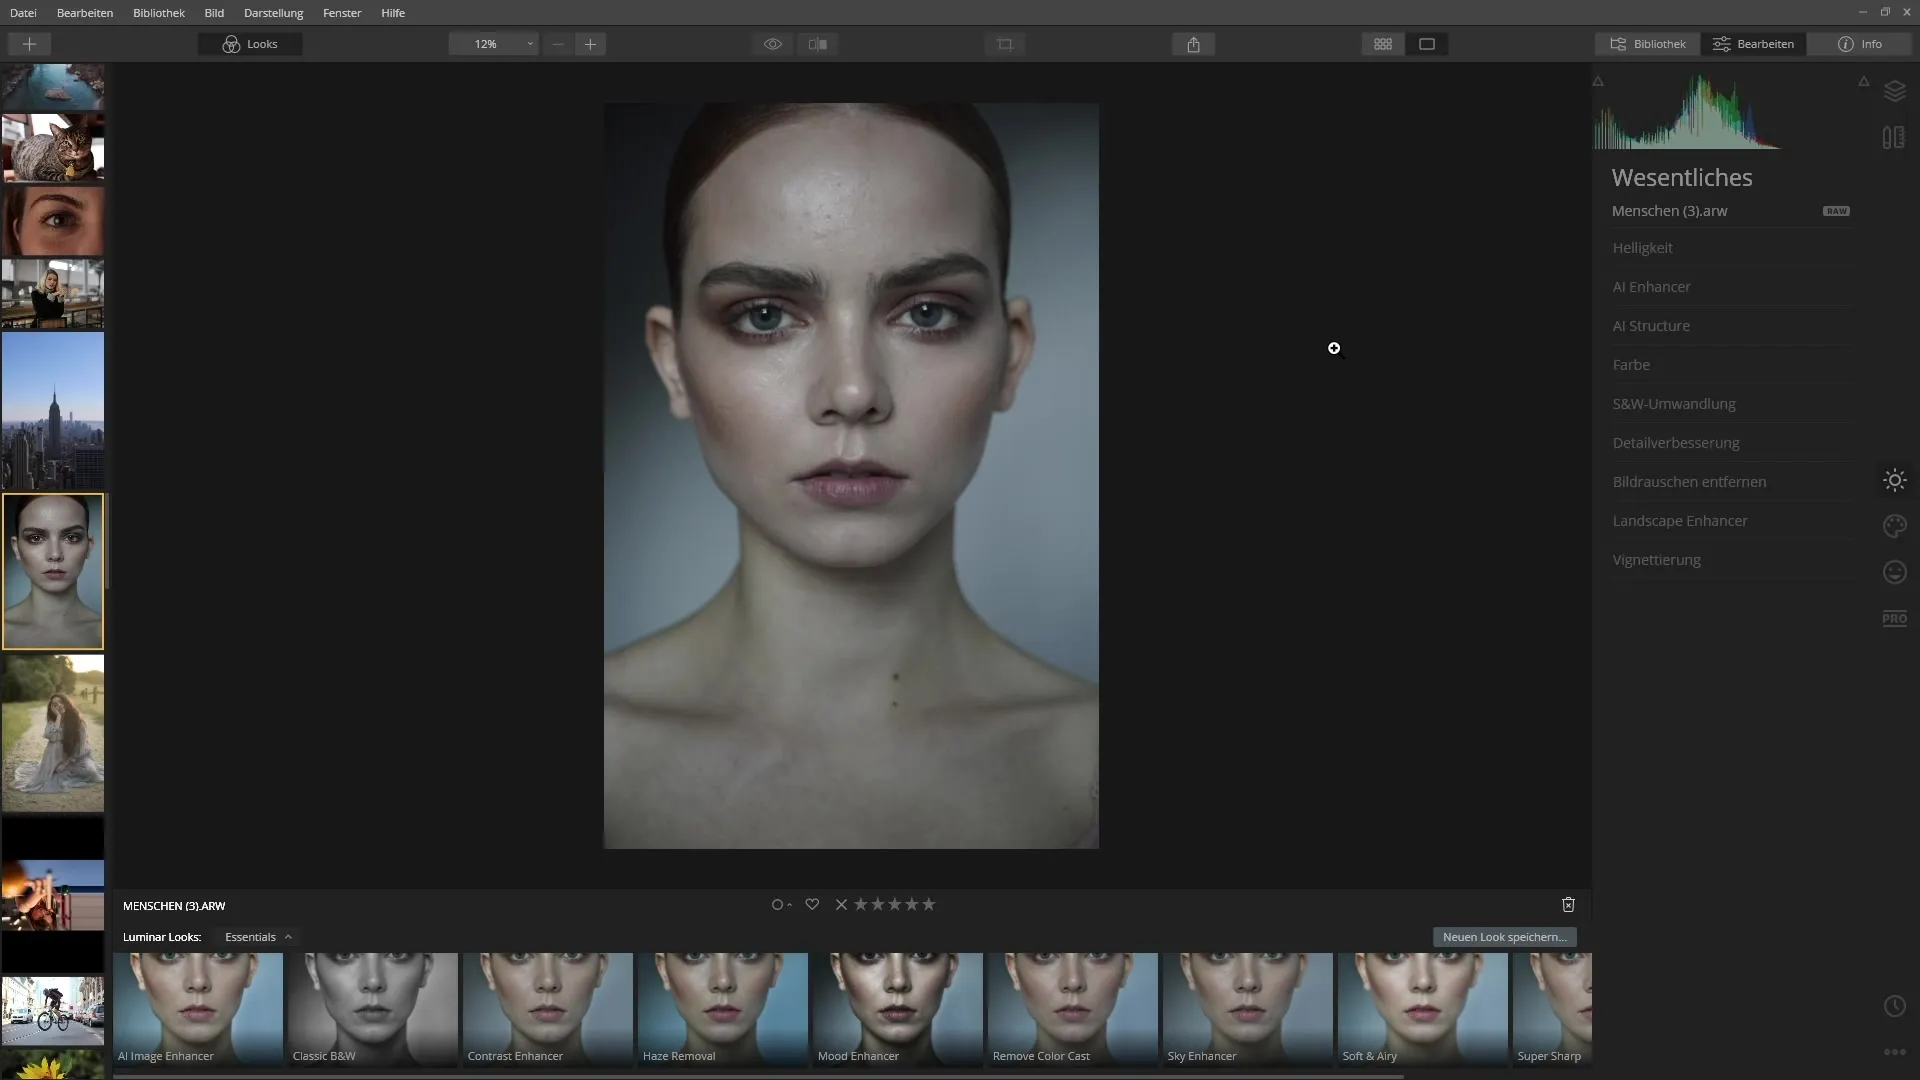This screenshot has height=1080, width=1920.
Task: Select the Crop tool icon
Action: coord(1005,44)
